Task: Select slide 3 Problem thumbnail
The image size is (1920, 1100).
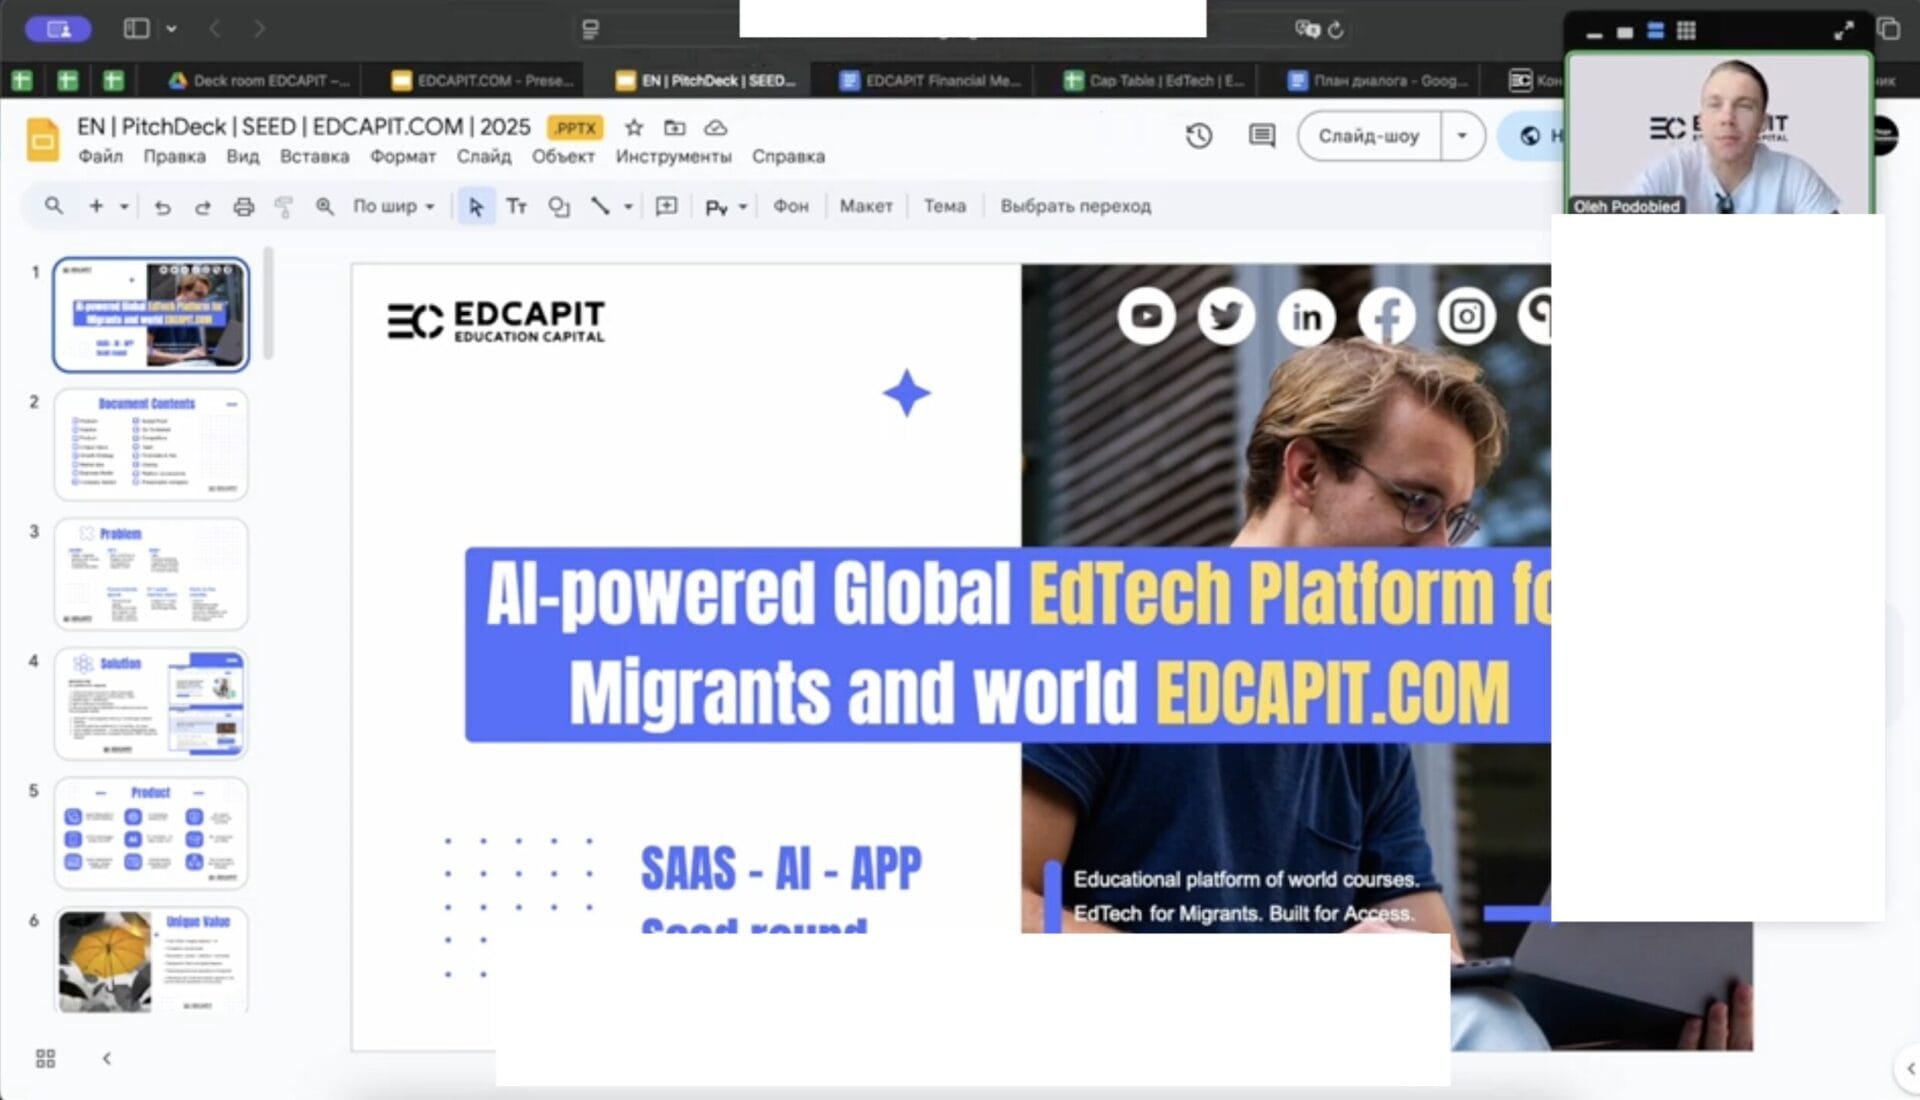Action: [151, 574]
